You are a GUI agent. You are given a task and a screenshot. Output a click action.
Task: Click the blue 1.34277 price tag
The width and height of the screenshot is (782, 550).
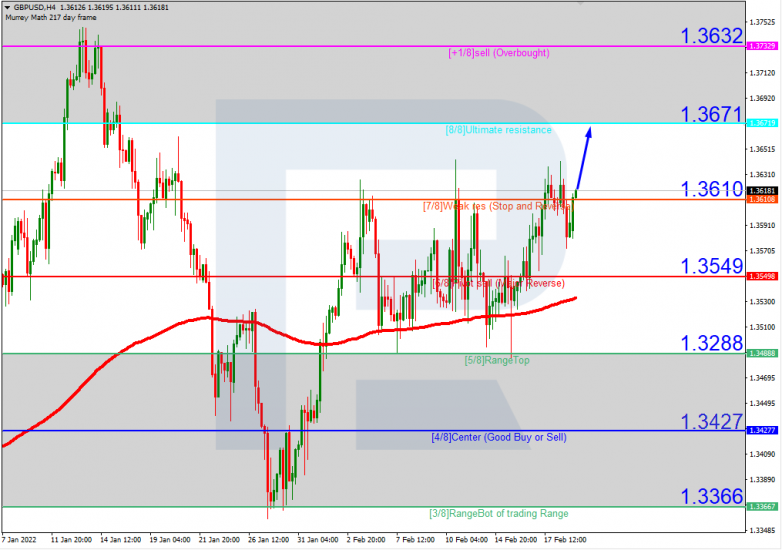coord(762,430)
